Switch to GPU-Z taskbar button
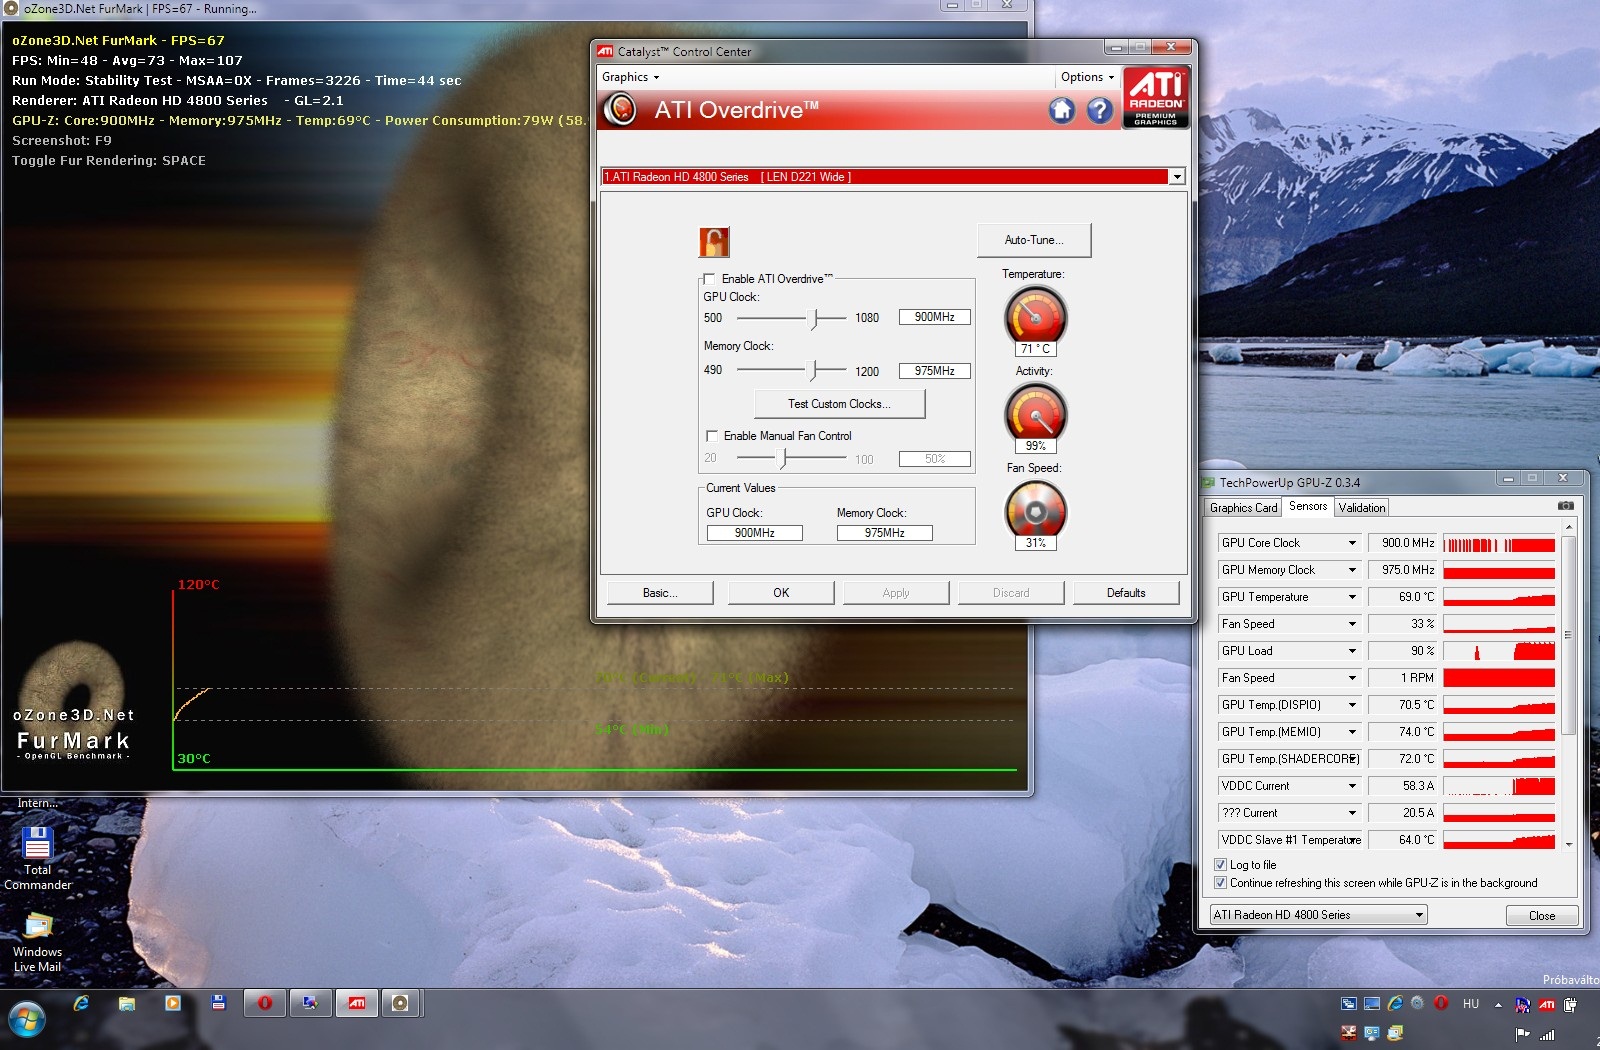The width and height of the screenshot is (1600, 1050). point(310,1003)
